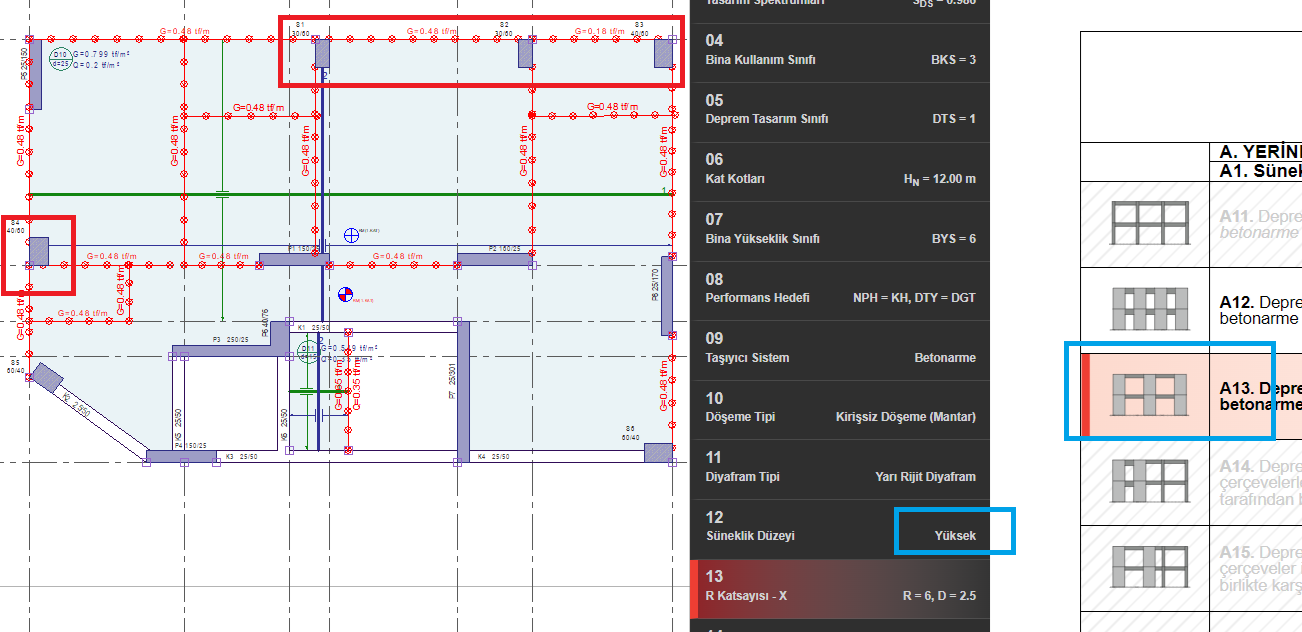Click the D10 slab label circle
Image resolution: width=1302 pixels, height=632 pixels.
[x=60, y=58]
